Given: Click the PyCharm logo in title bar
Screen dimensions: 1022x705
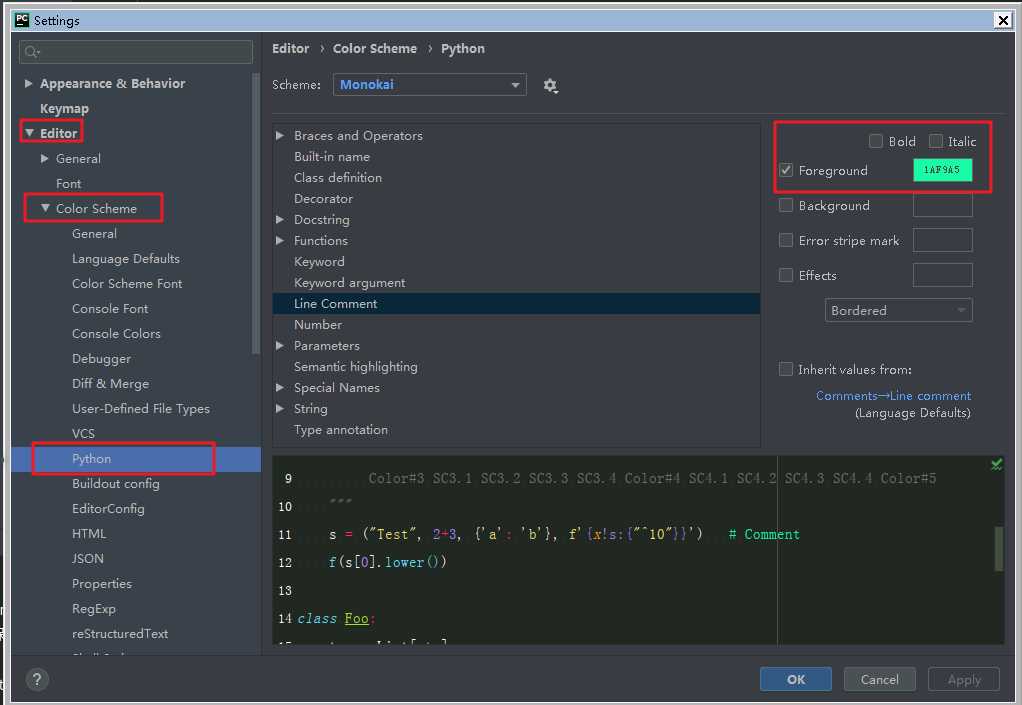Looking at the screenshot, I should coord(22,20).
